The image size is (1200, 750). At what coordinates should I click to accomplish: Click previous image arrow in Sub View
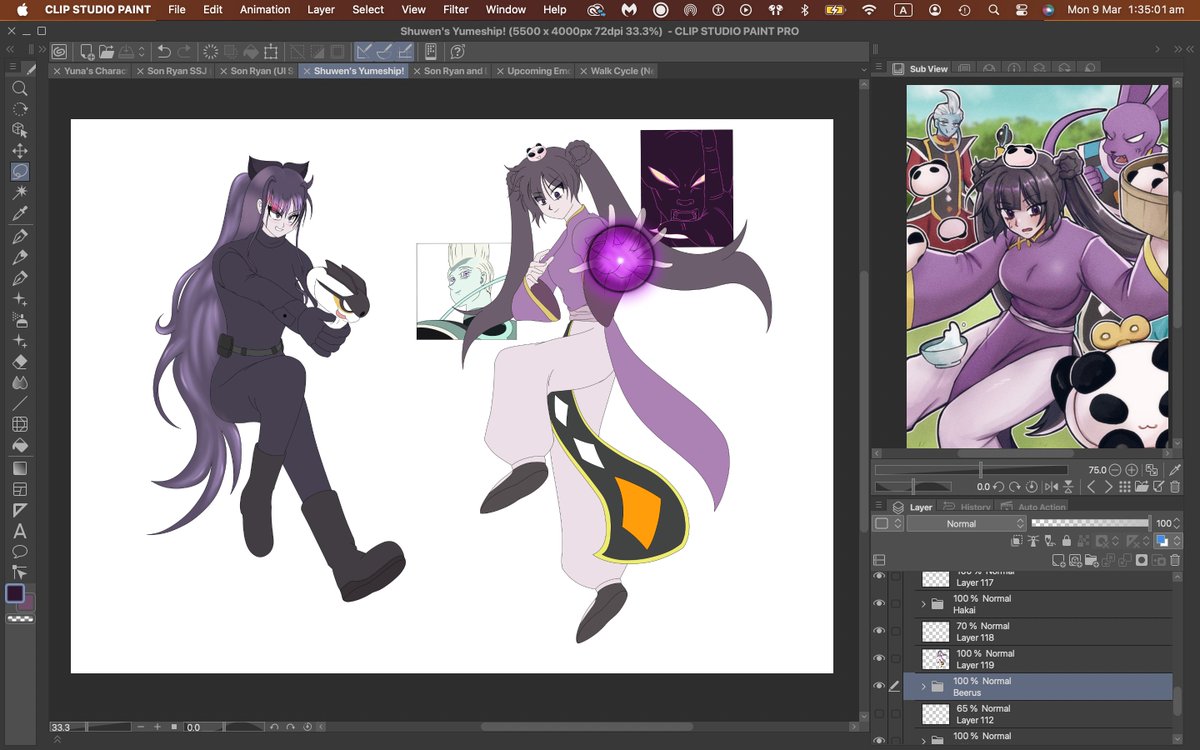tap(1091, 487)
